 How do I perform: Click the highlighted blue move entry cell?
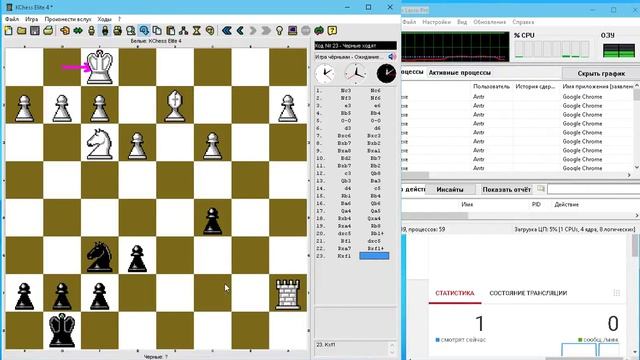374,256
